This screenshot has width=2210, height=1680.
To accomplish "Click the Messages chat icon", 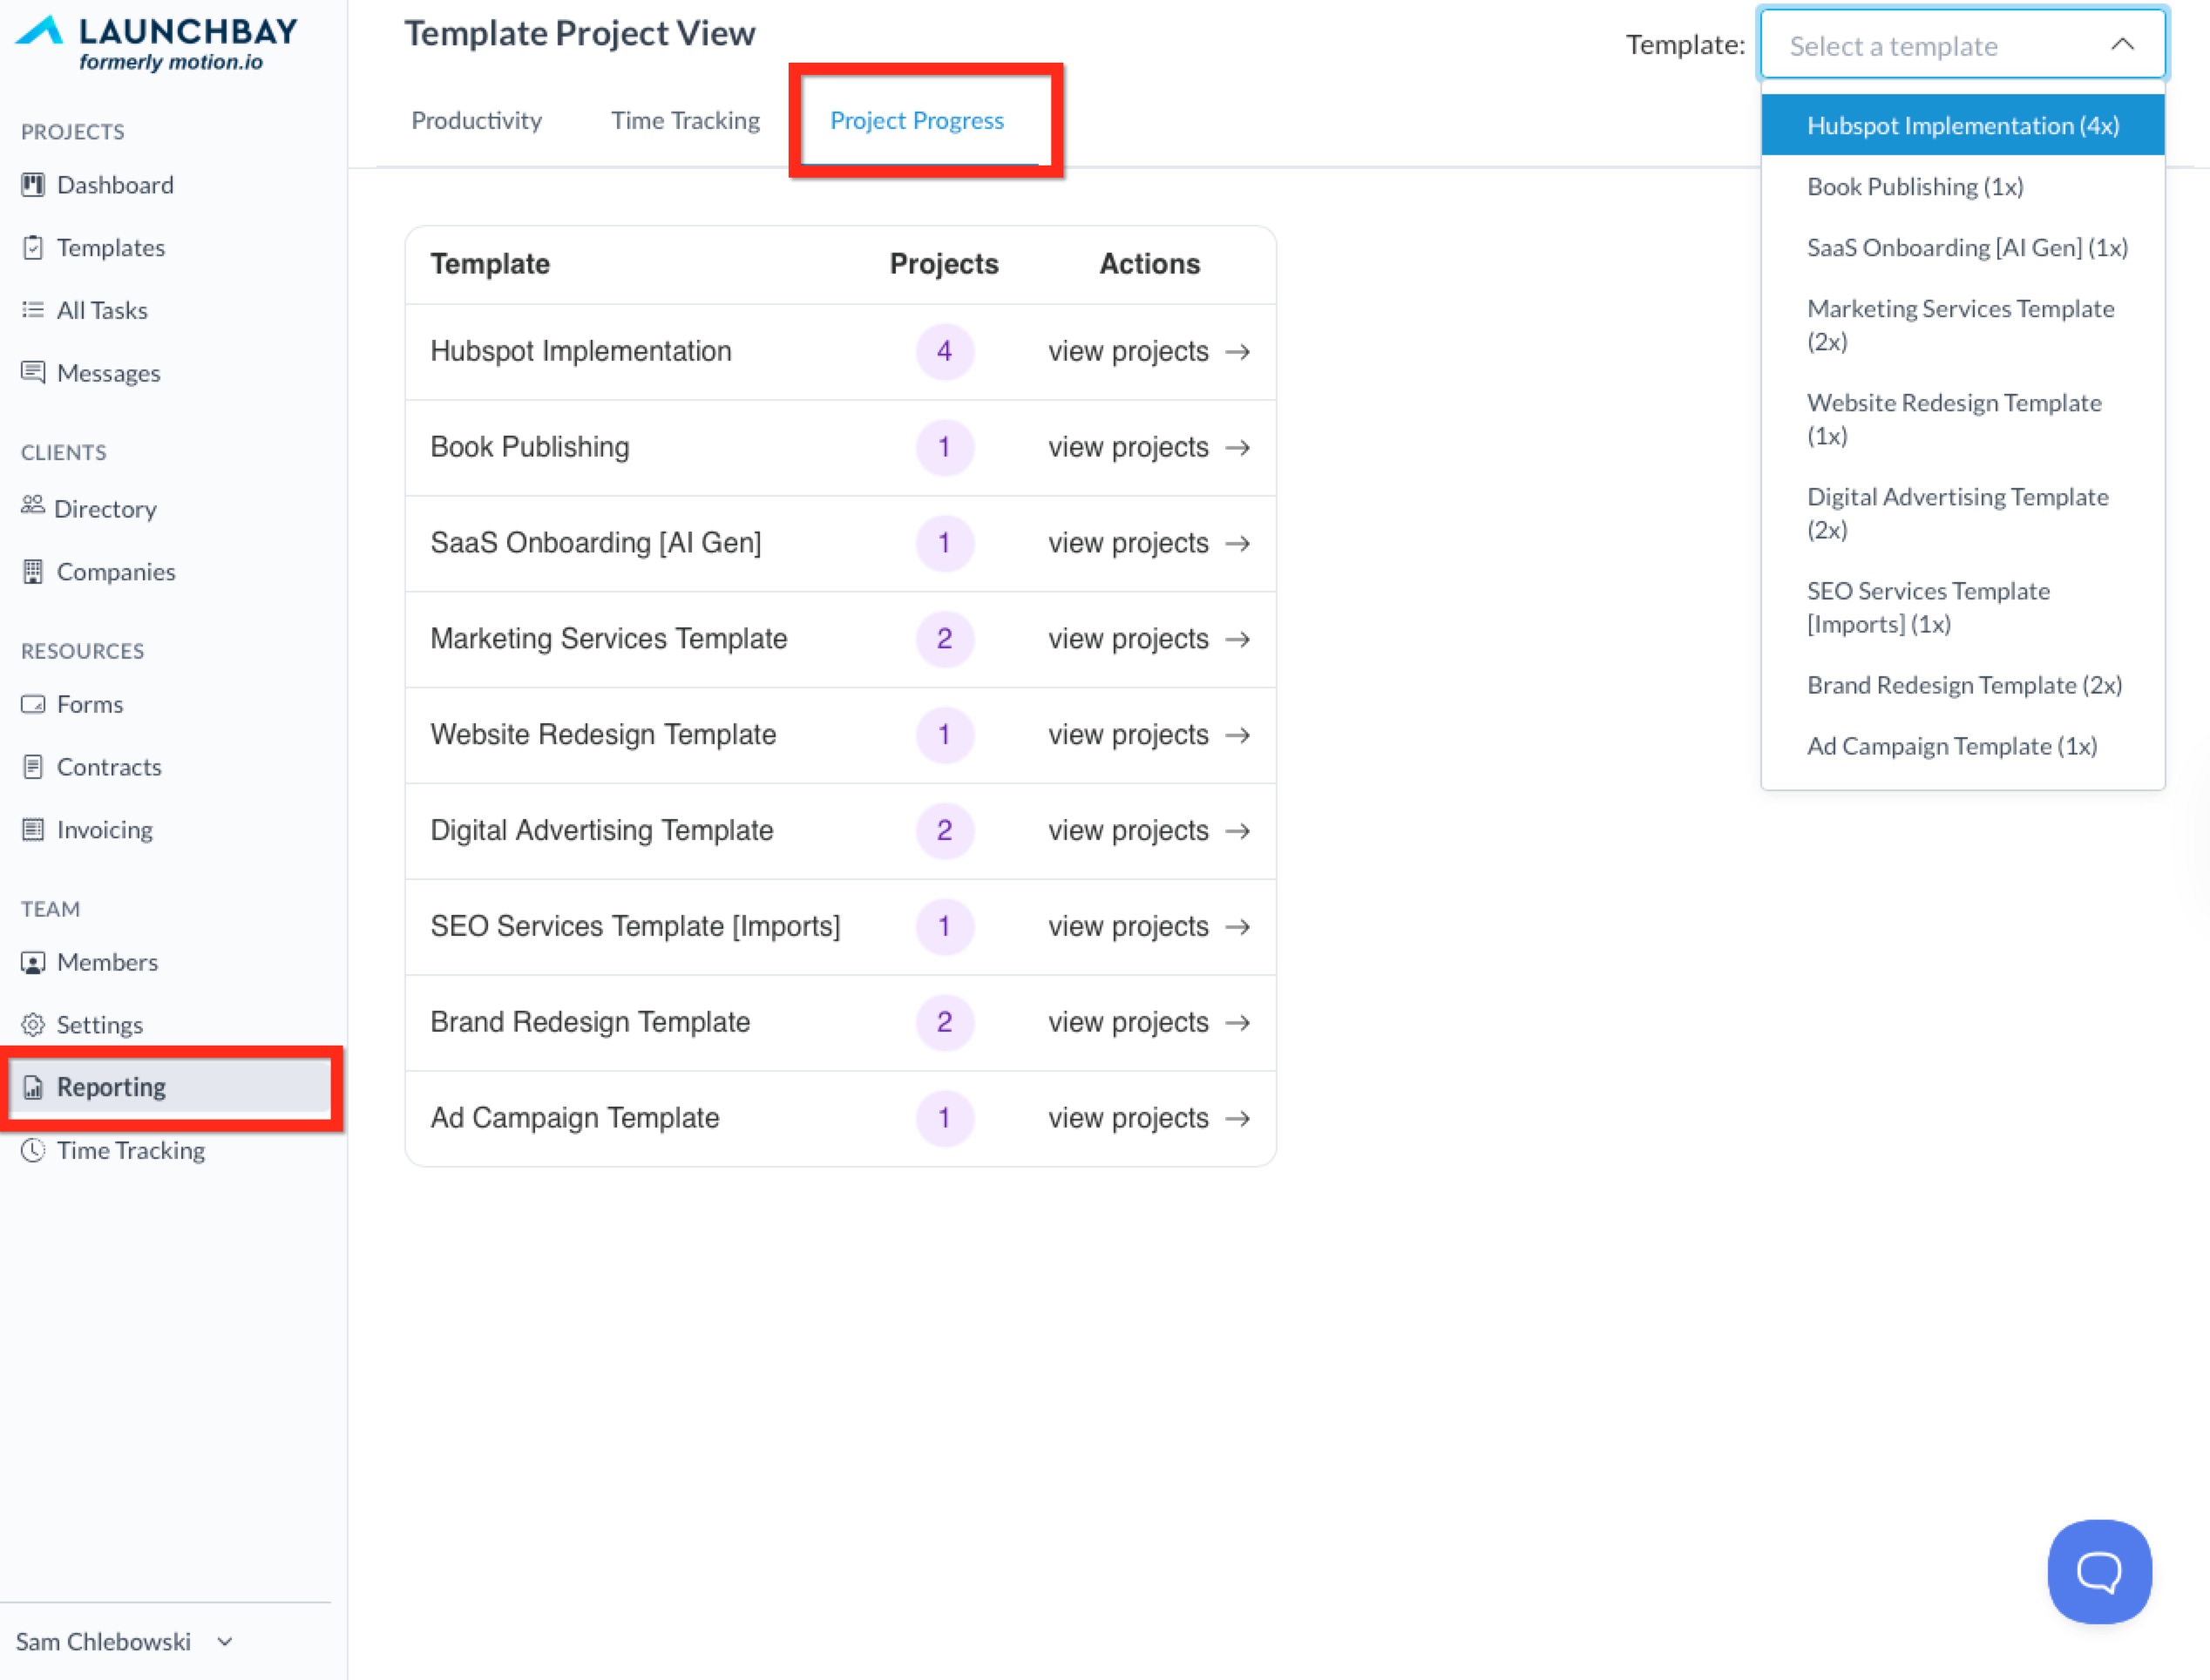I will (x=33, y=373).
